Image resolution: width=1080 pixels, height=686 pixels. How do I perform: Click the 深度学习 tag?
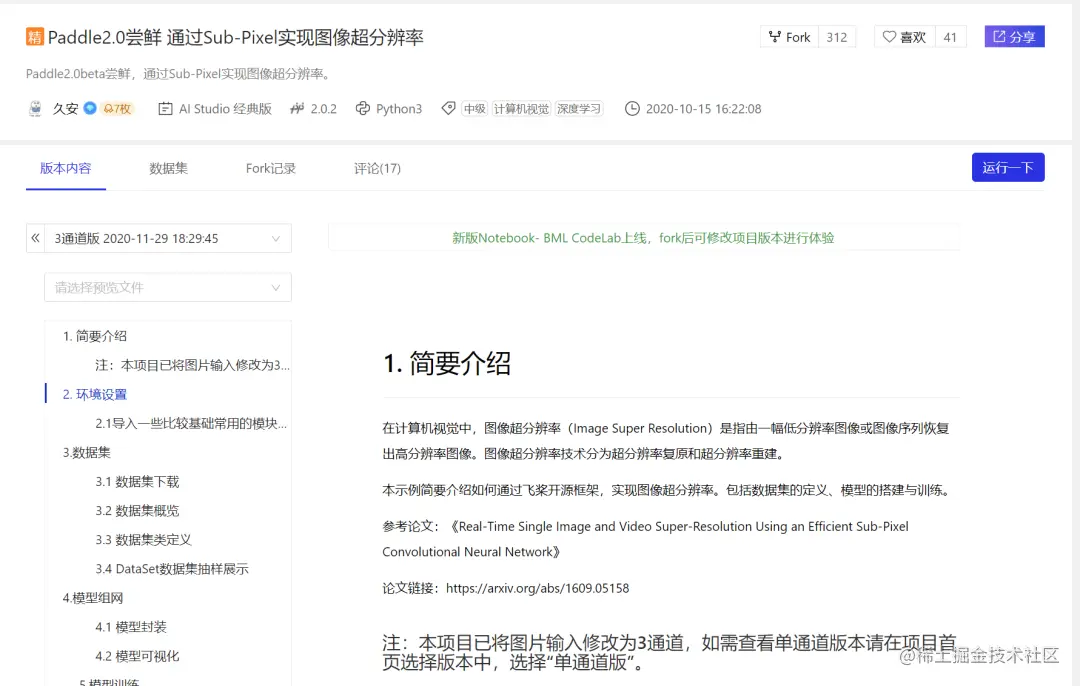(579, 109)
